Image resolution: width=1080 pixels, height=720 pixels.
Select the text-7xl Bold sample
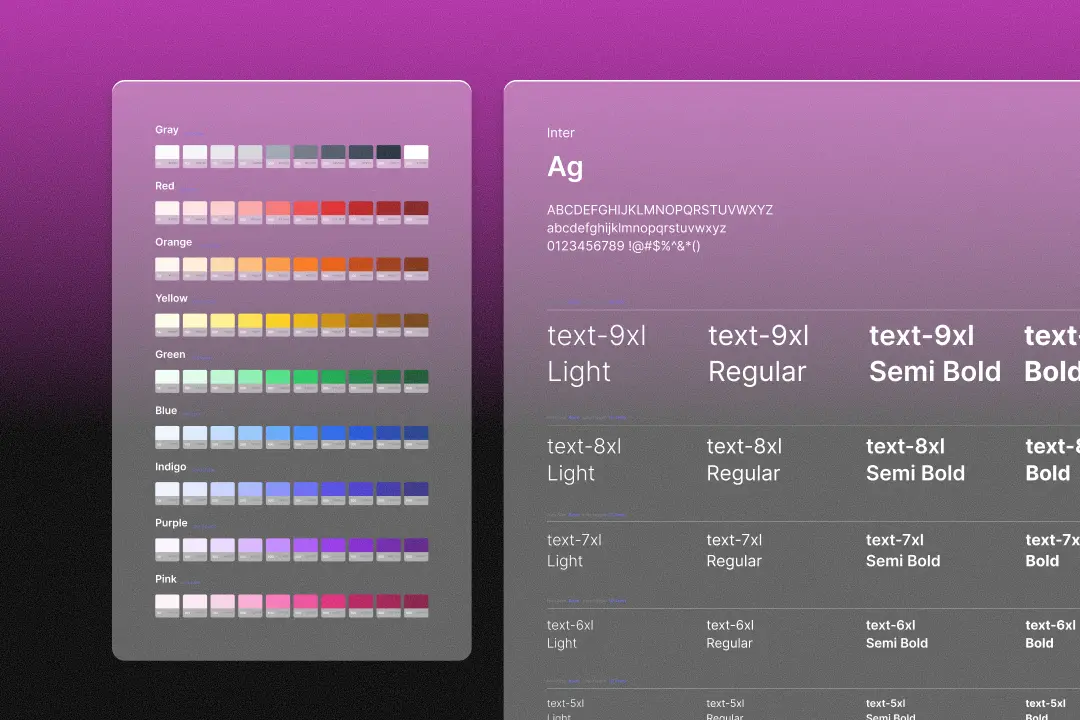[x=1052, y=551]
